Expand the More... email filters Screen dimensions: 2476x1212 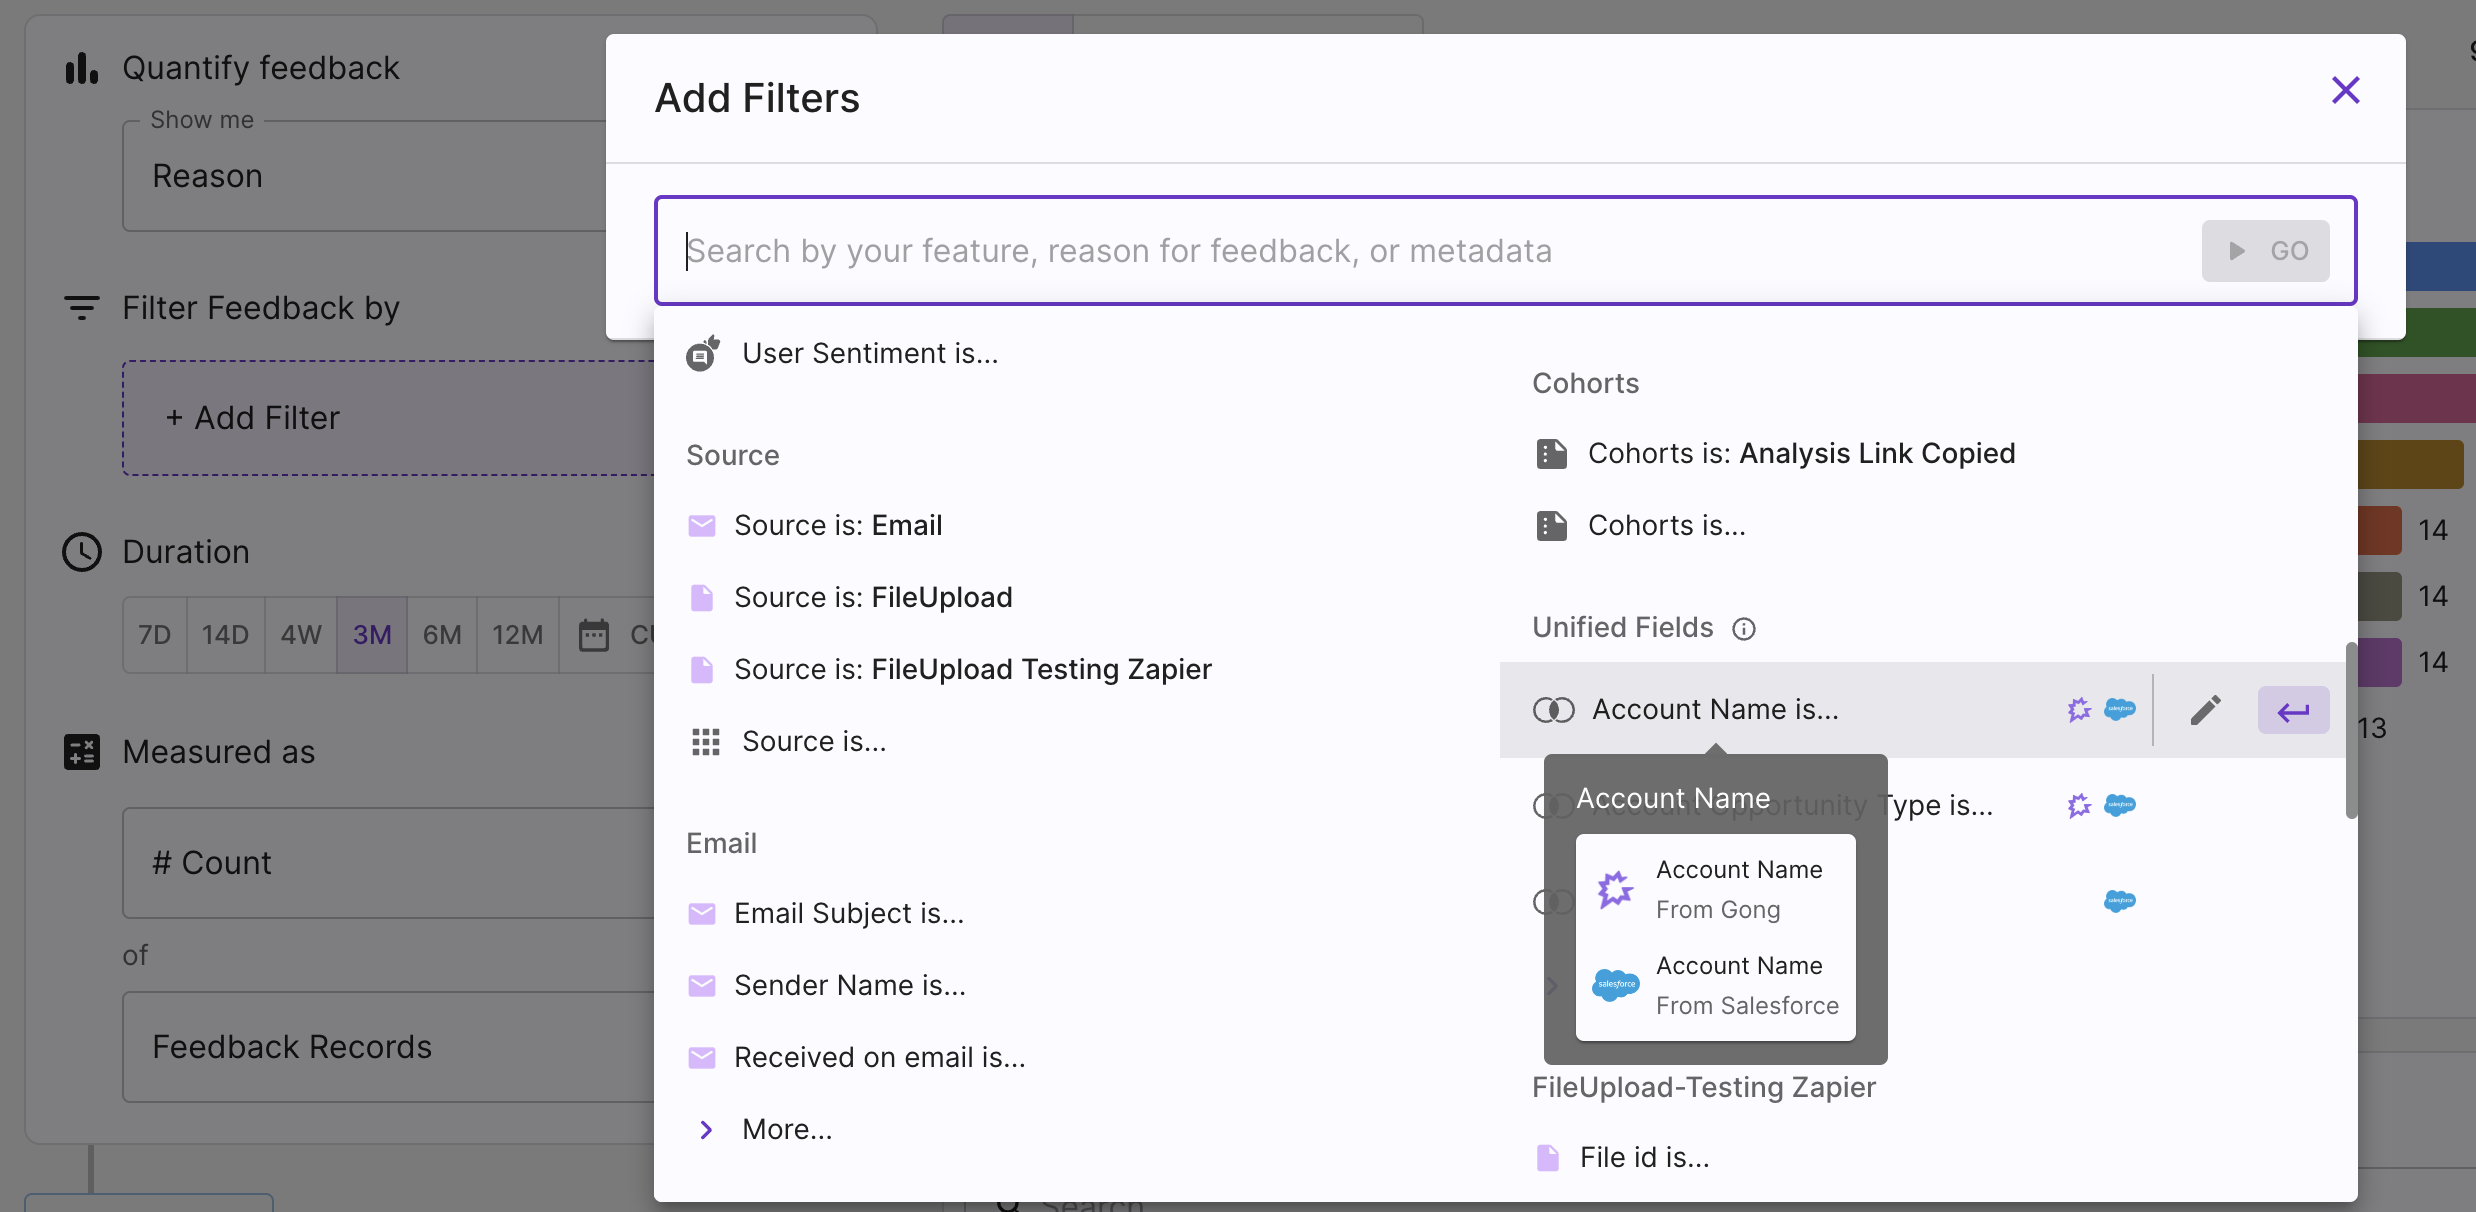coord(786,1129)
